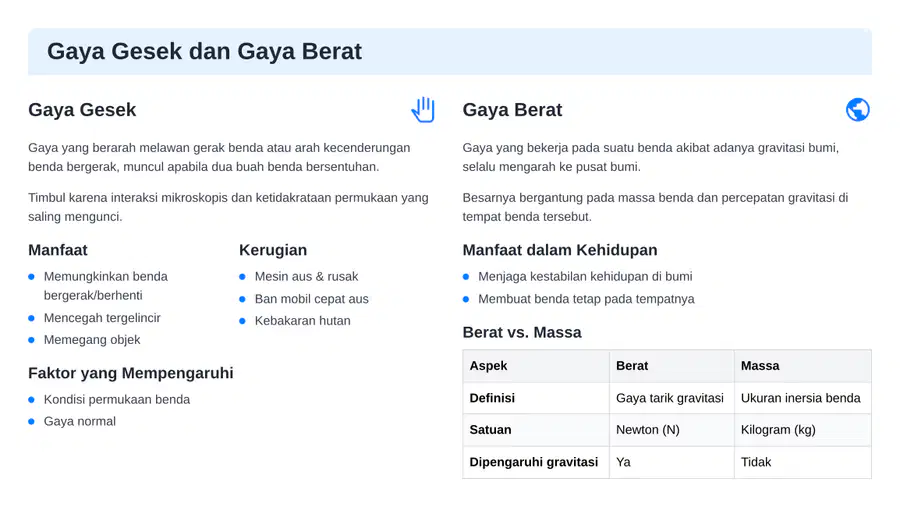
Task: Click the bullet before Mencegah tergelincir
Action: coord(32,318)
